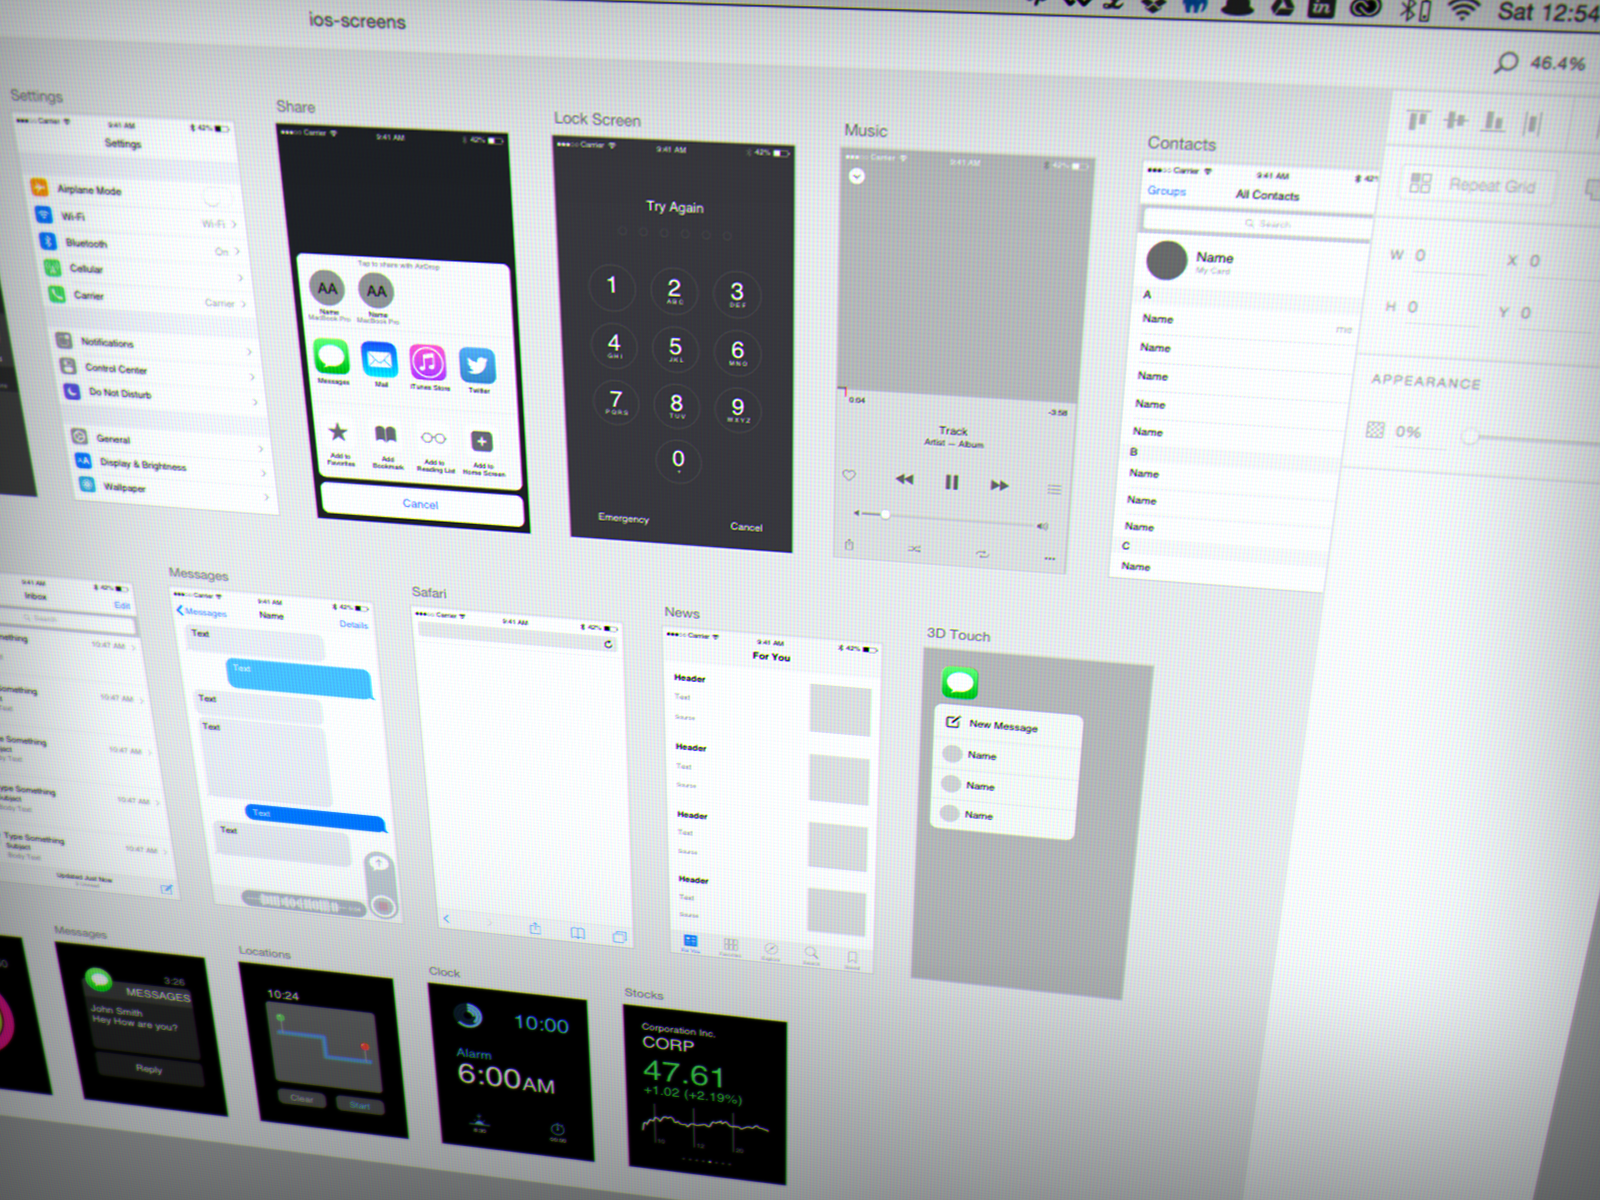Viewport: 1600px width, 1200px height.
Task: Click the Bluetooth row chevron in Settings artboard
Action: pyautogui.click(x=238, y=253)
